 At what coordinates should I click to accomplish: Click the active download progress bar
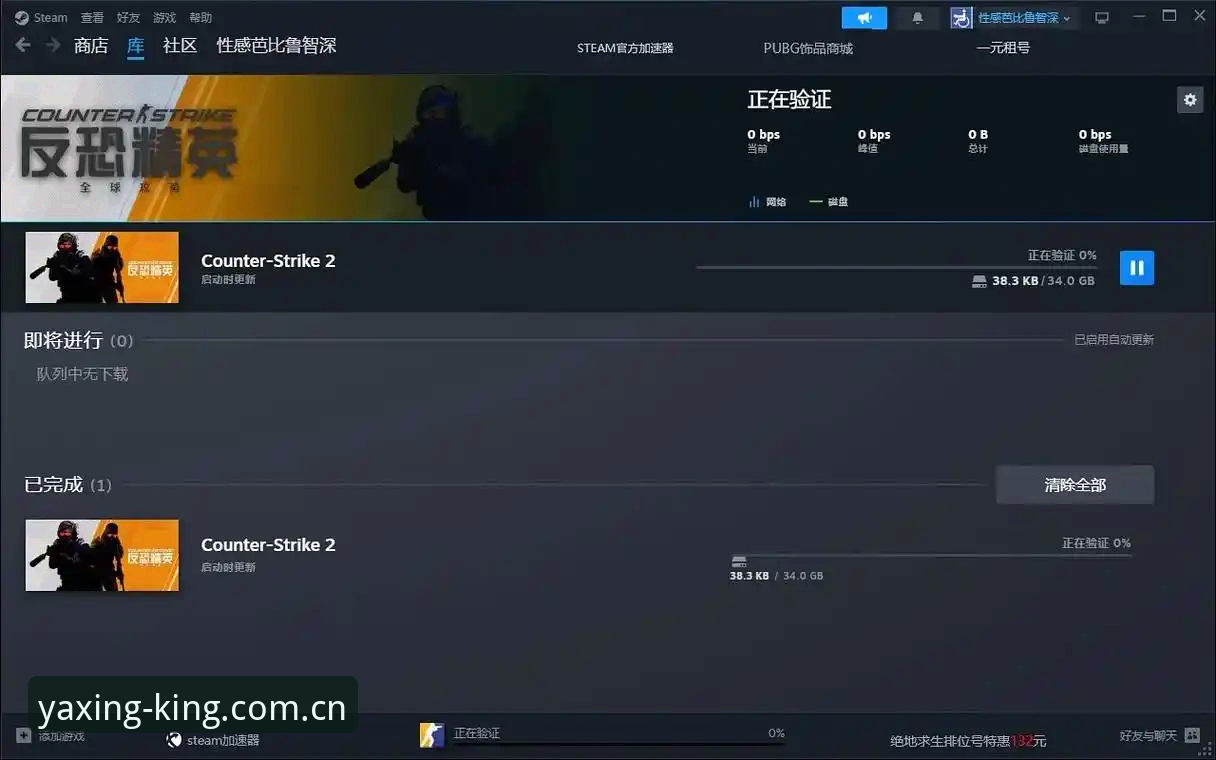point(896,268)
